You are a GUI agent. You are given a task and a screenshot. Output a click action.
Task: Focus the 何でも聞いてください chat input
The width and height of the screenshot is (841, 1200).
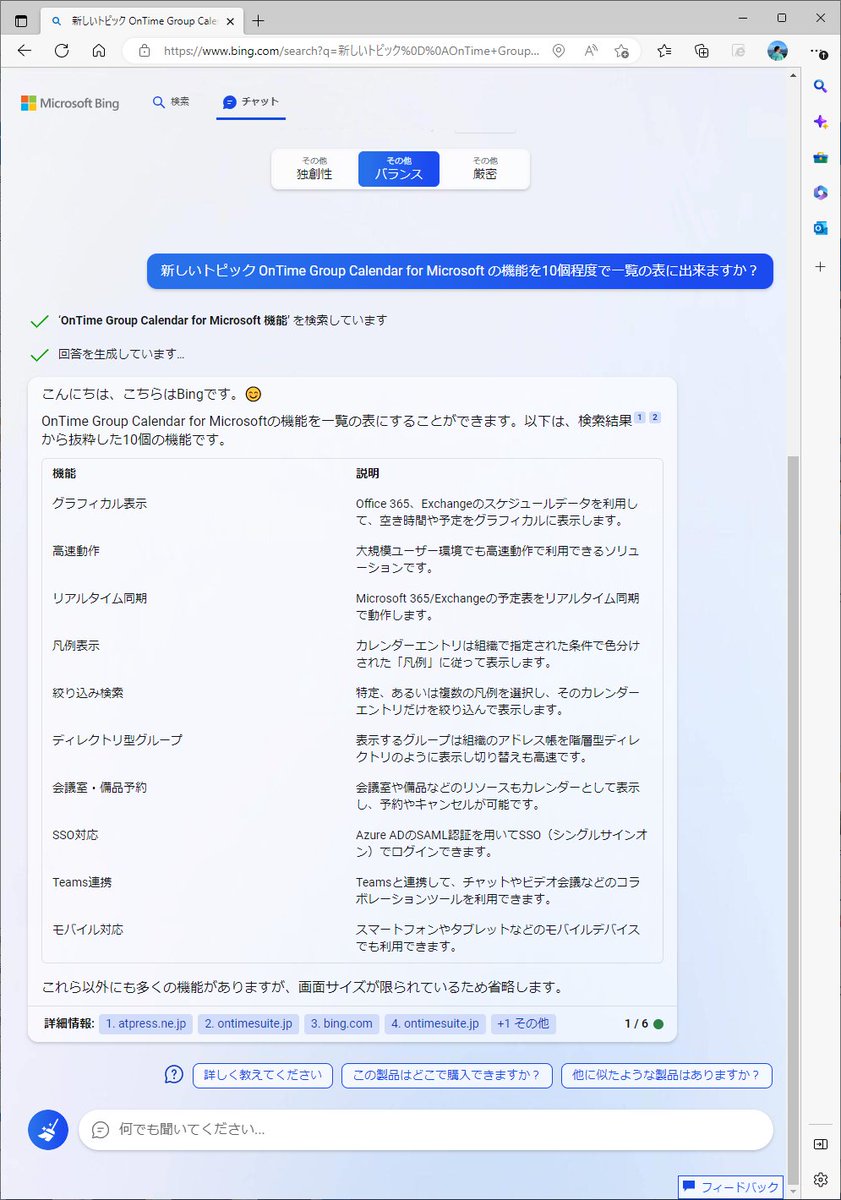[426, 1129]
